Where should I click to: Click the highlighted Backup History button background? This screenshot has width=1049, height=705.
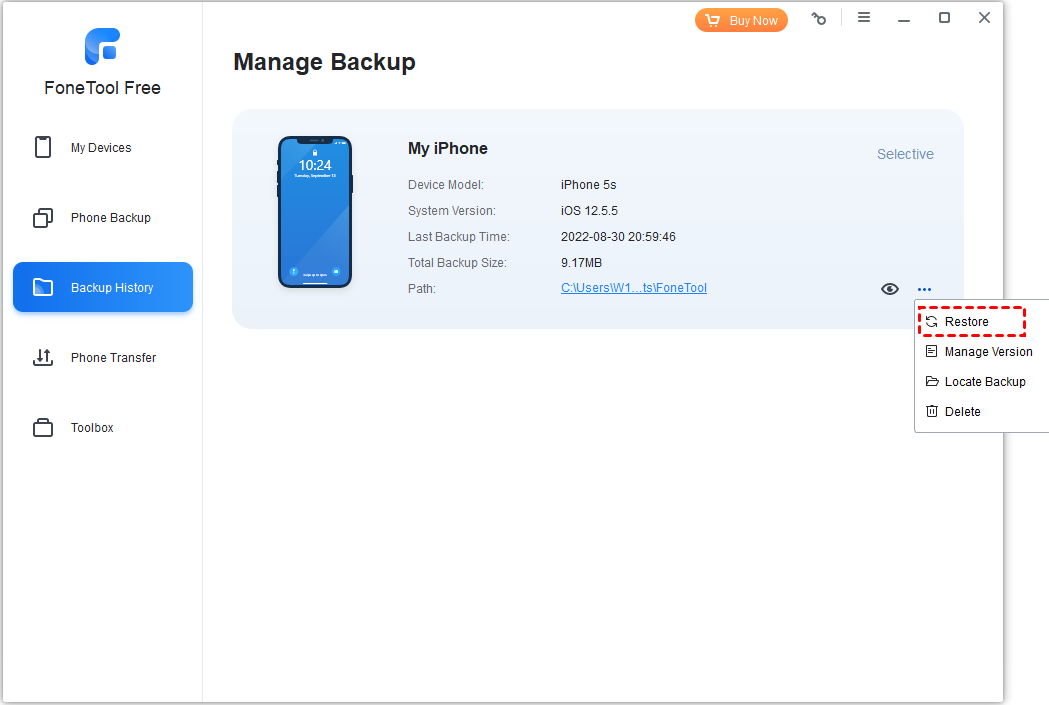102,287
